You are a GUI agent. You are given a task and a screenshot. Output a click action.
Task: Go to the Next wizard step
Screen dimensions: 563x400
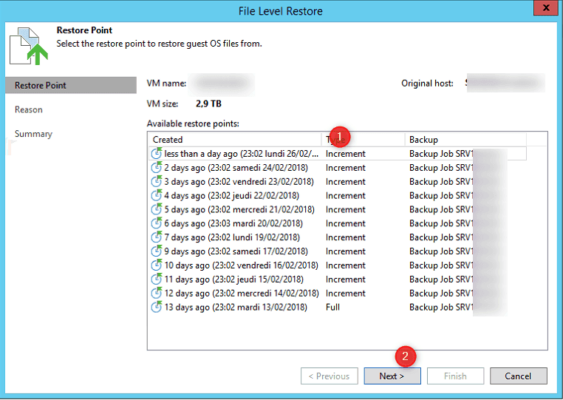tap(392, 376)
